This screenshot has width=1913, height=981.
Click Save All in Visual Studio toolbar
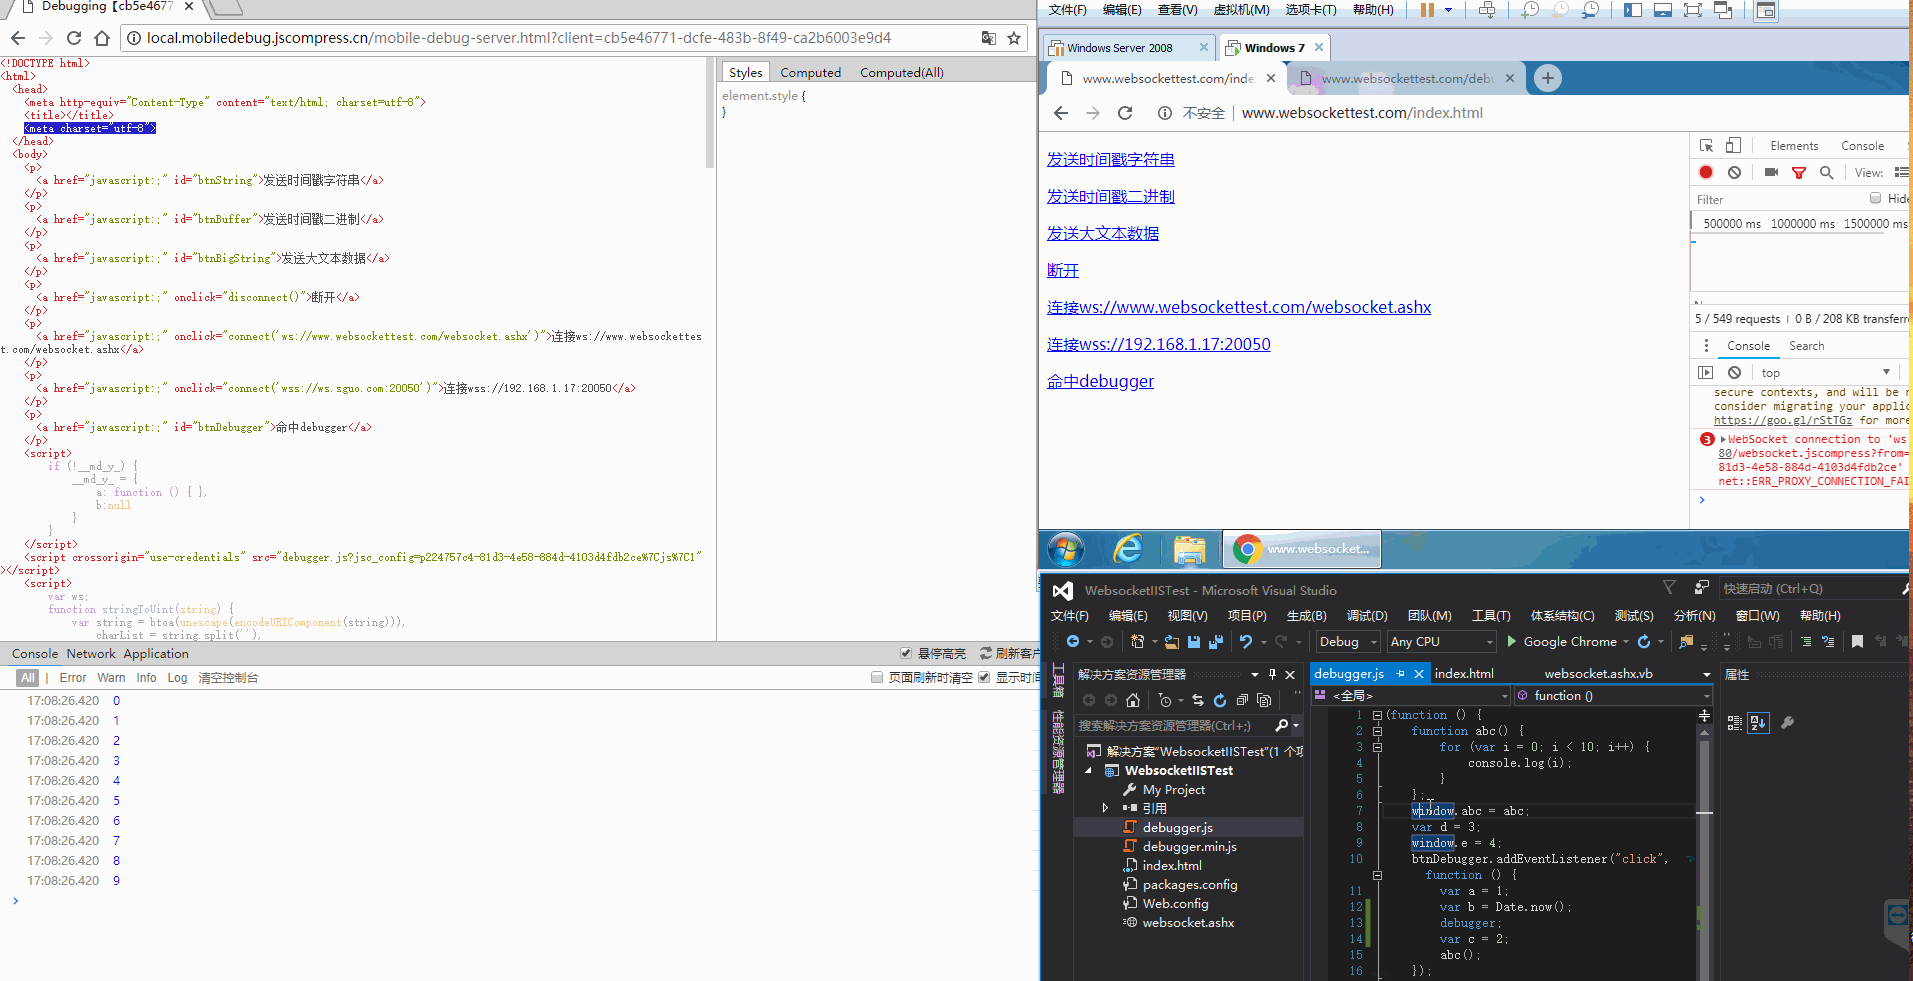pyautogui.click(x=1216, y=641)
